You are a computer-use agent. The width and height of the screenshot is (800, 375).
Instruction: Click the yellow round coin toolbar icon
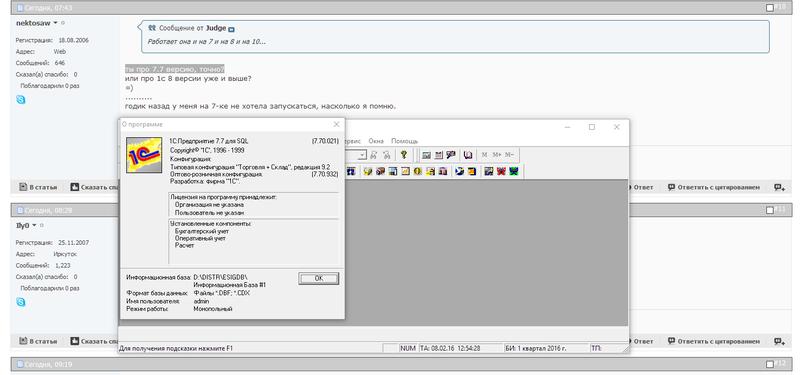click(417, 171)
